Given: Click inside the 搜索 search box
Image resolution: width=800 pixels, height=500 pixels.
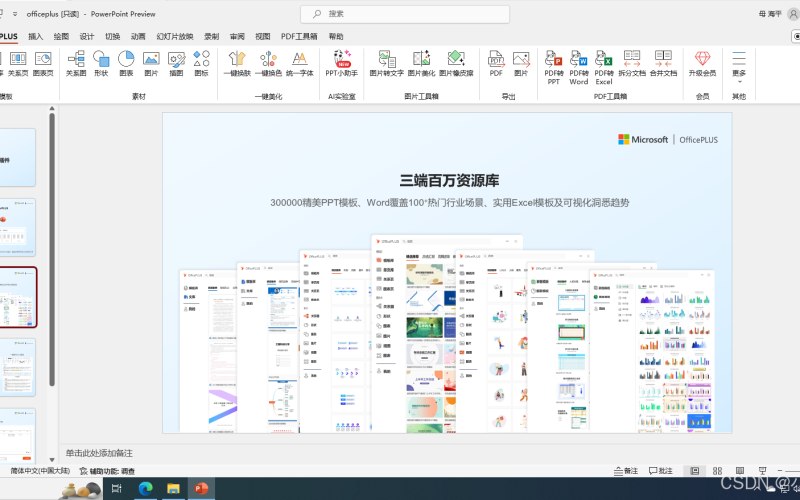Looking at the screenshot, I should [x=405, y=14].
